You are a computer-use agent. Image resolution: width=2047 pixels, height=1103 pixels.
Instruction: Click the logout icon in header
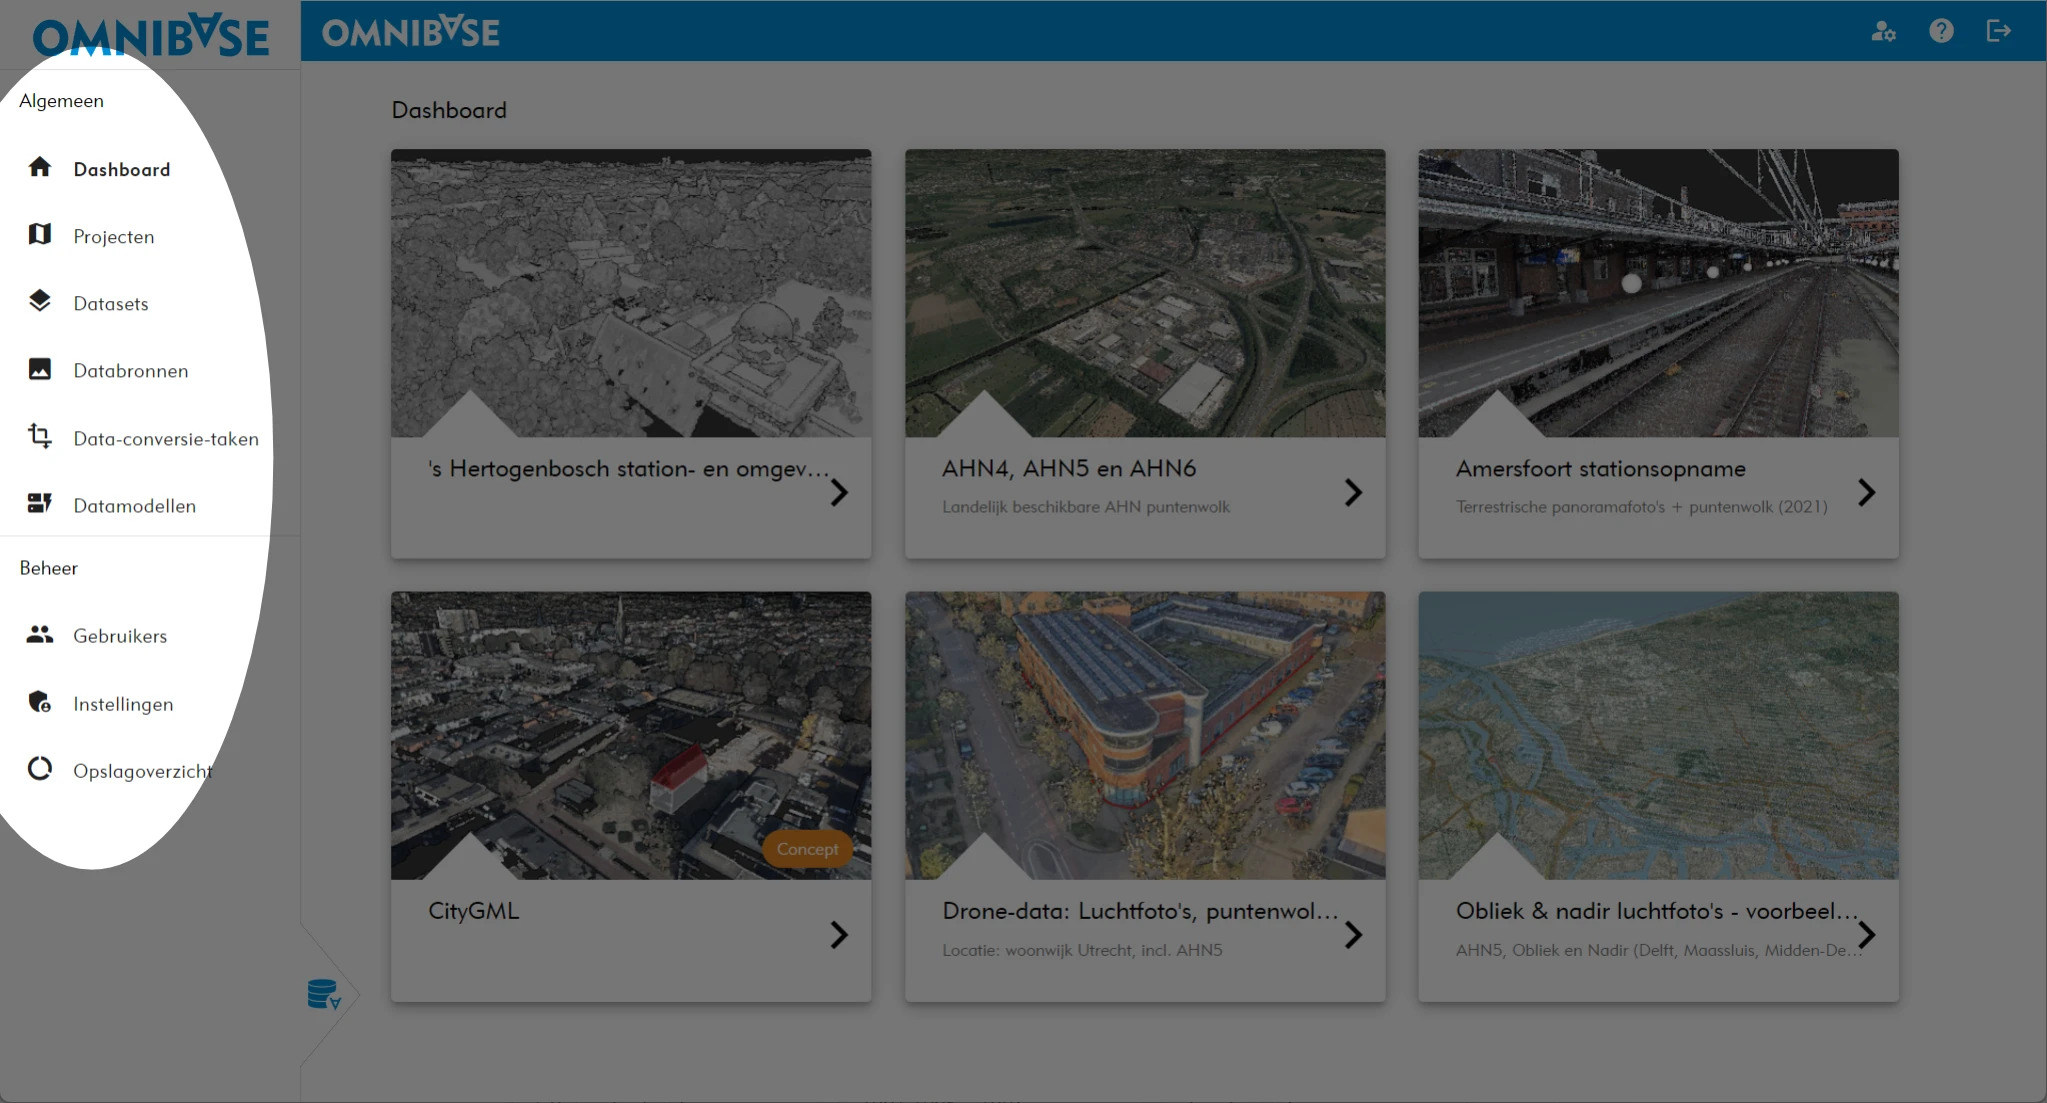coord(1998,31)
